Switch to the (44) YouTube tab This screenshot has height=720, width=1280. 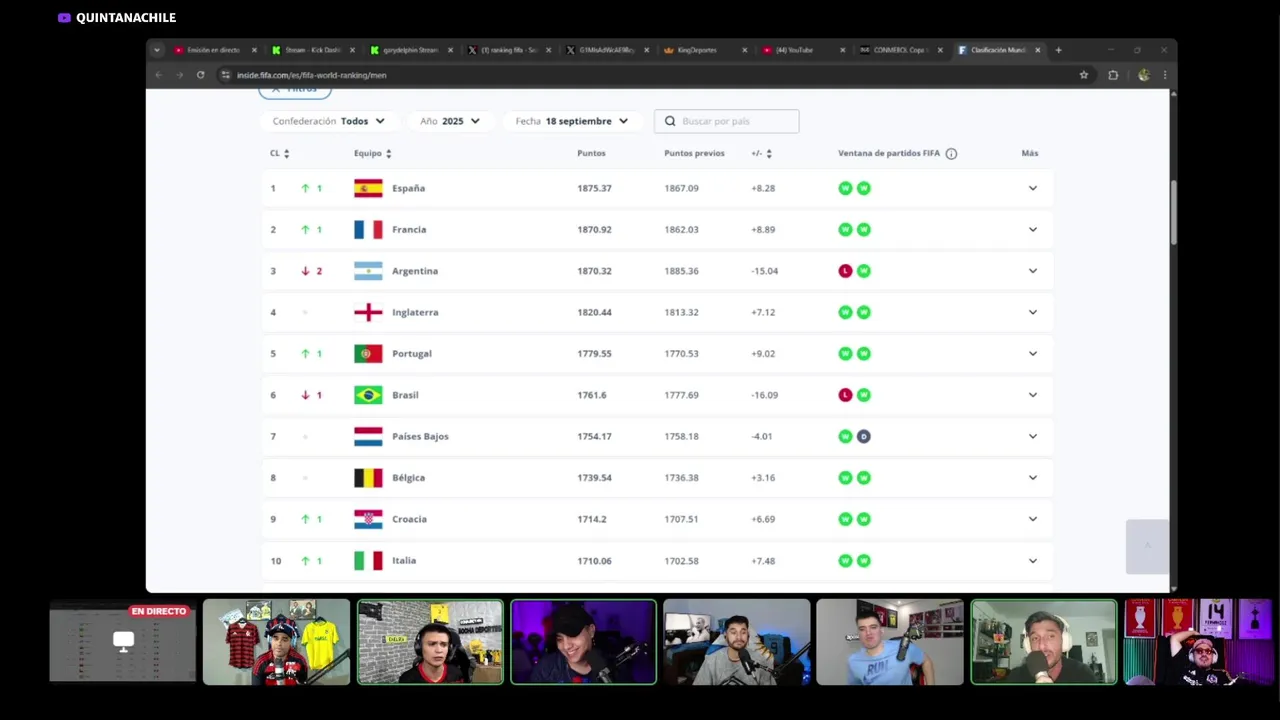[x=802, y=50]
